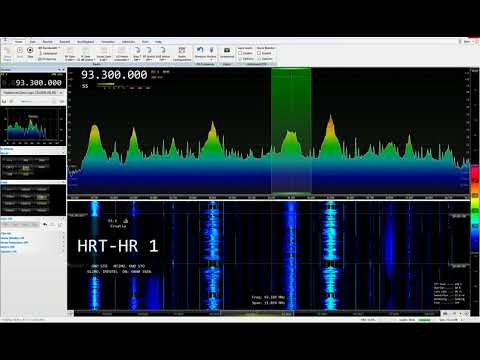Open the View ribbon tab
Screen dimensions: 480x360
point(33,42)
